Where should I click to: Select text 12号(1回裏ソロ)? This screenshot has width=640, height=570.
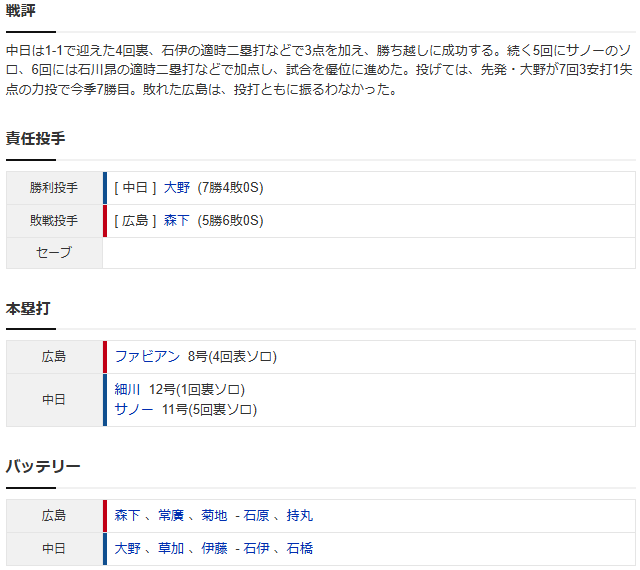pyautogui.click(x=197, y=390)
